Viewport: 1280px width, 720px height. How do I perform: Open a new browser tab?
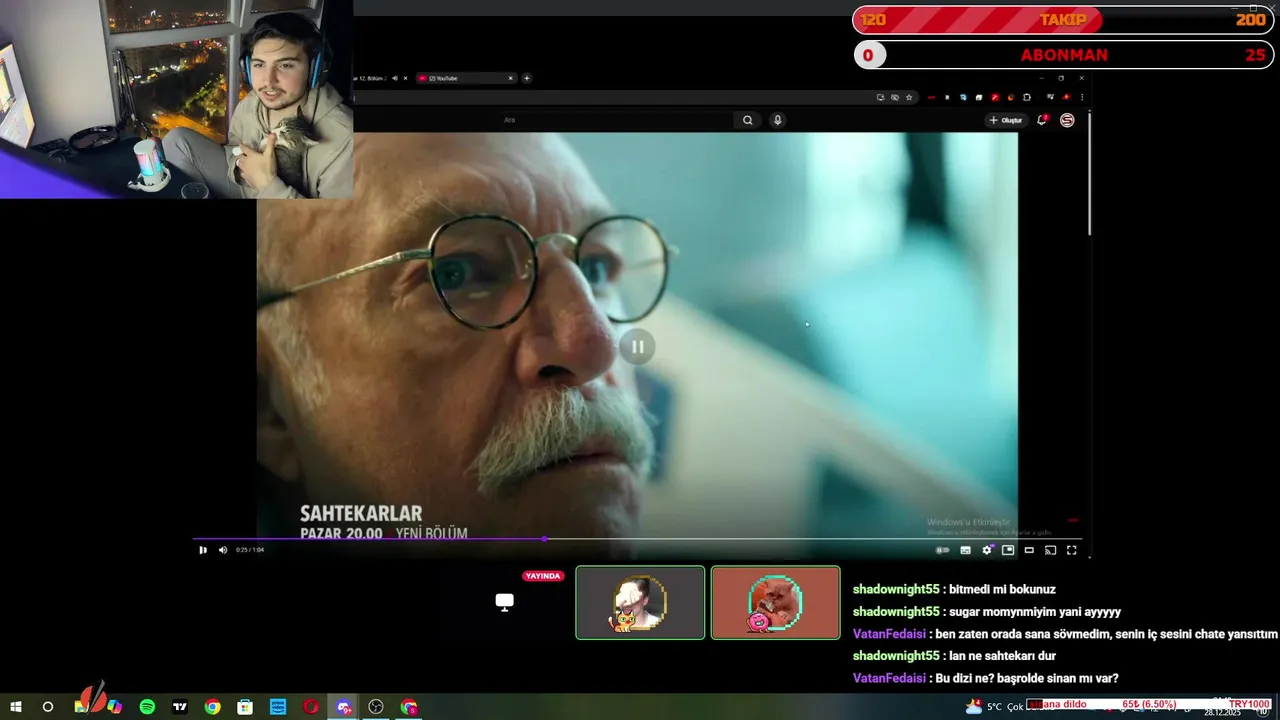tap(527, 78)
